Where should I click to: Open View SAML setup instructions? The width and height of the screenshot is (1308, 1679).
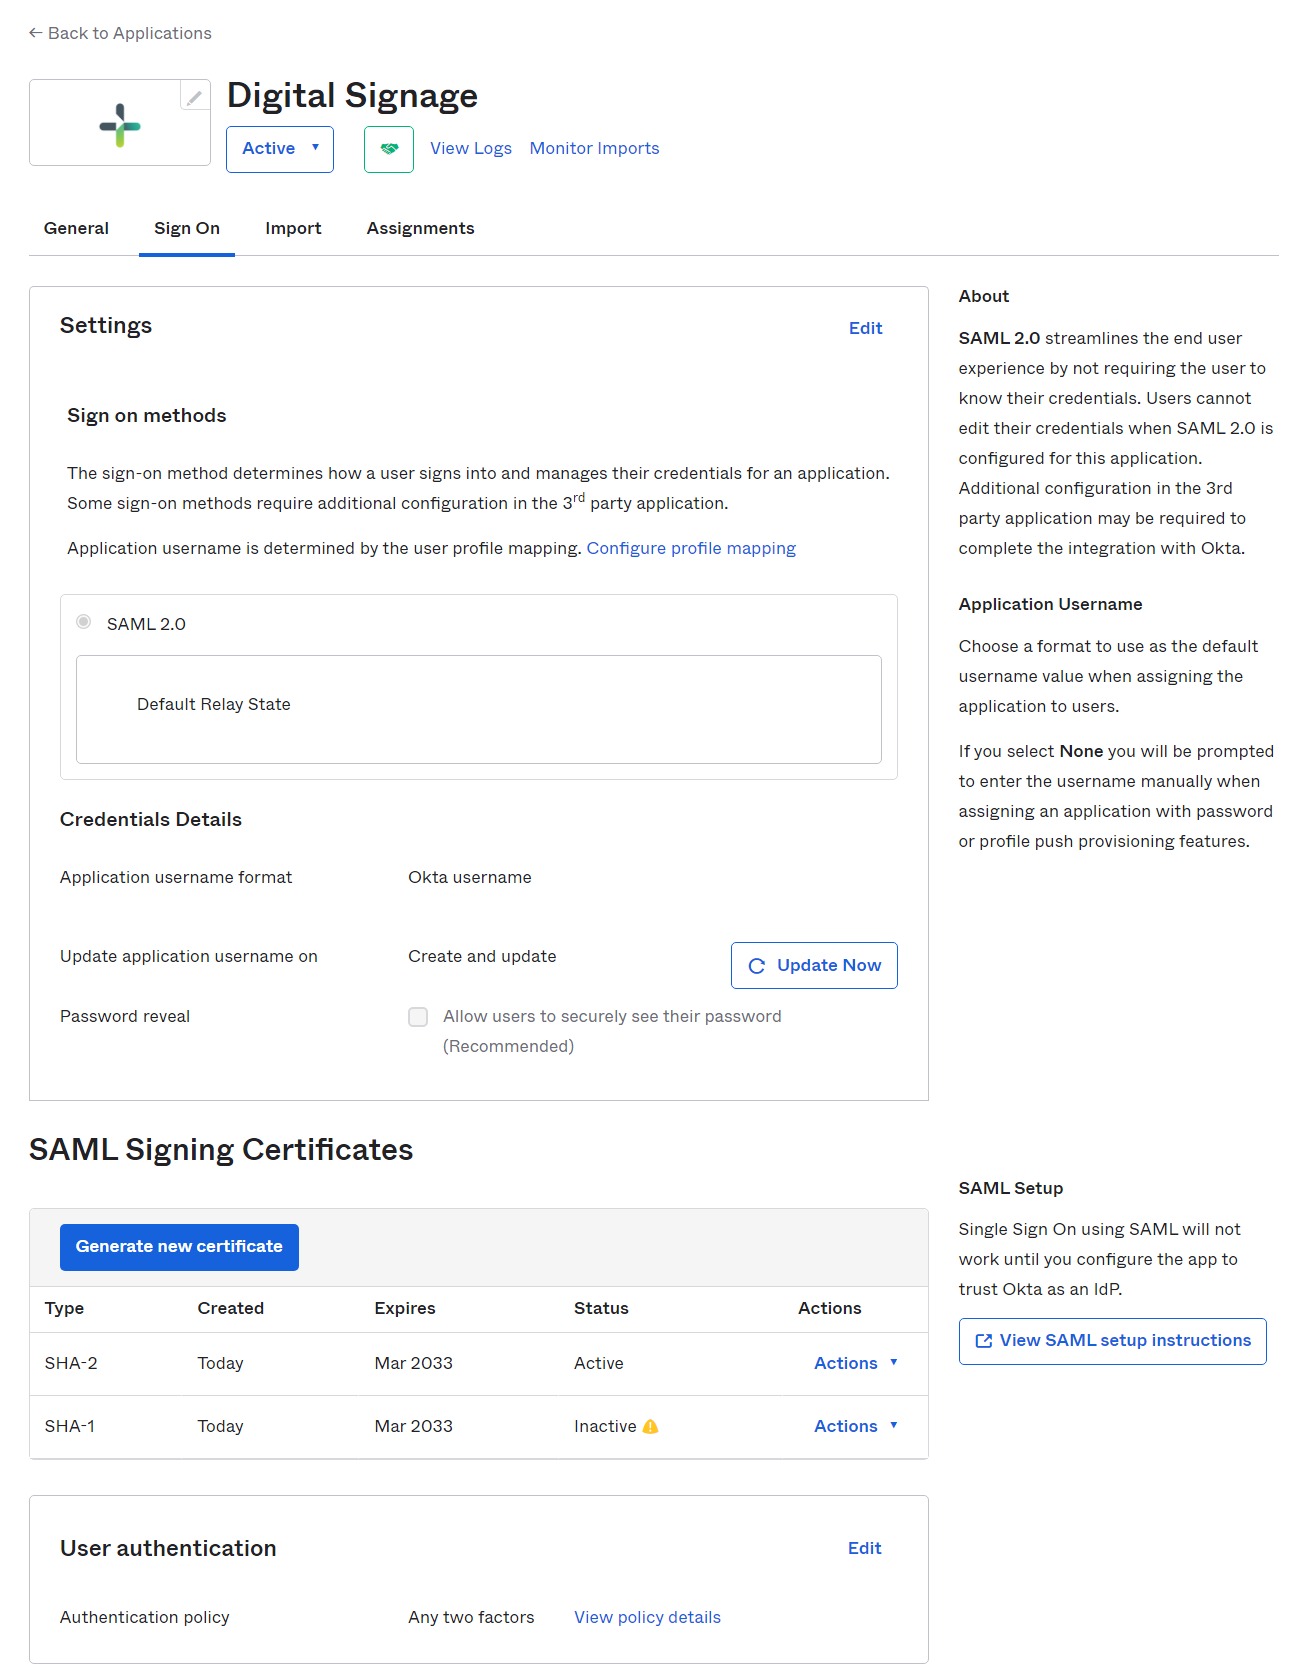[x=1112, y=1341]
